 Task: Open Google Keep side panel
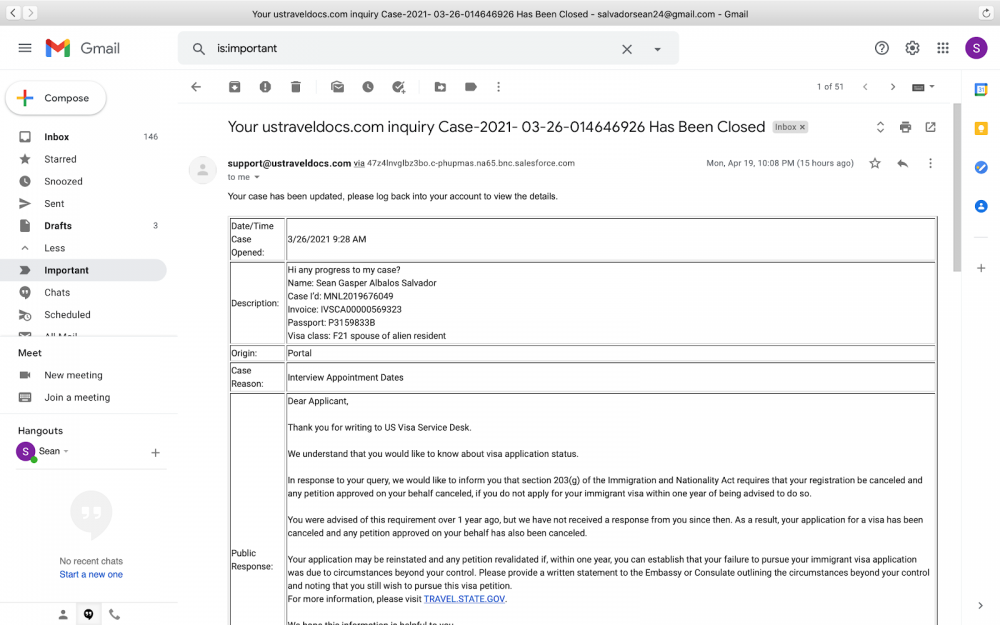pos(981,129)
